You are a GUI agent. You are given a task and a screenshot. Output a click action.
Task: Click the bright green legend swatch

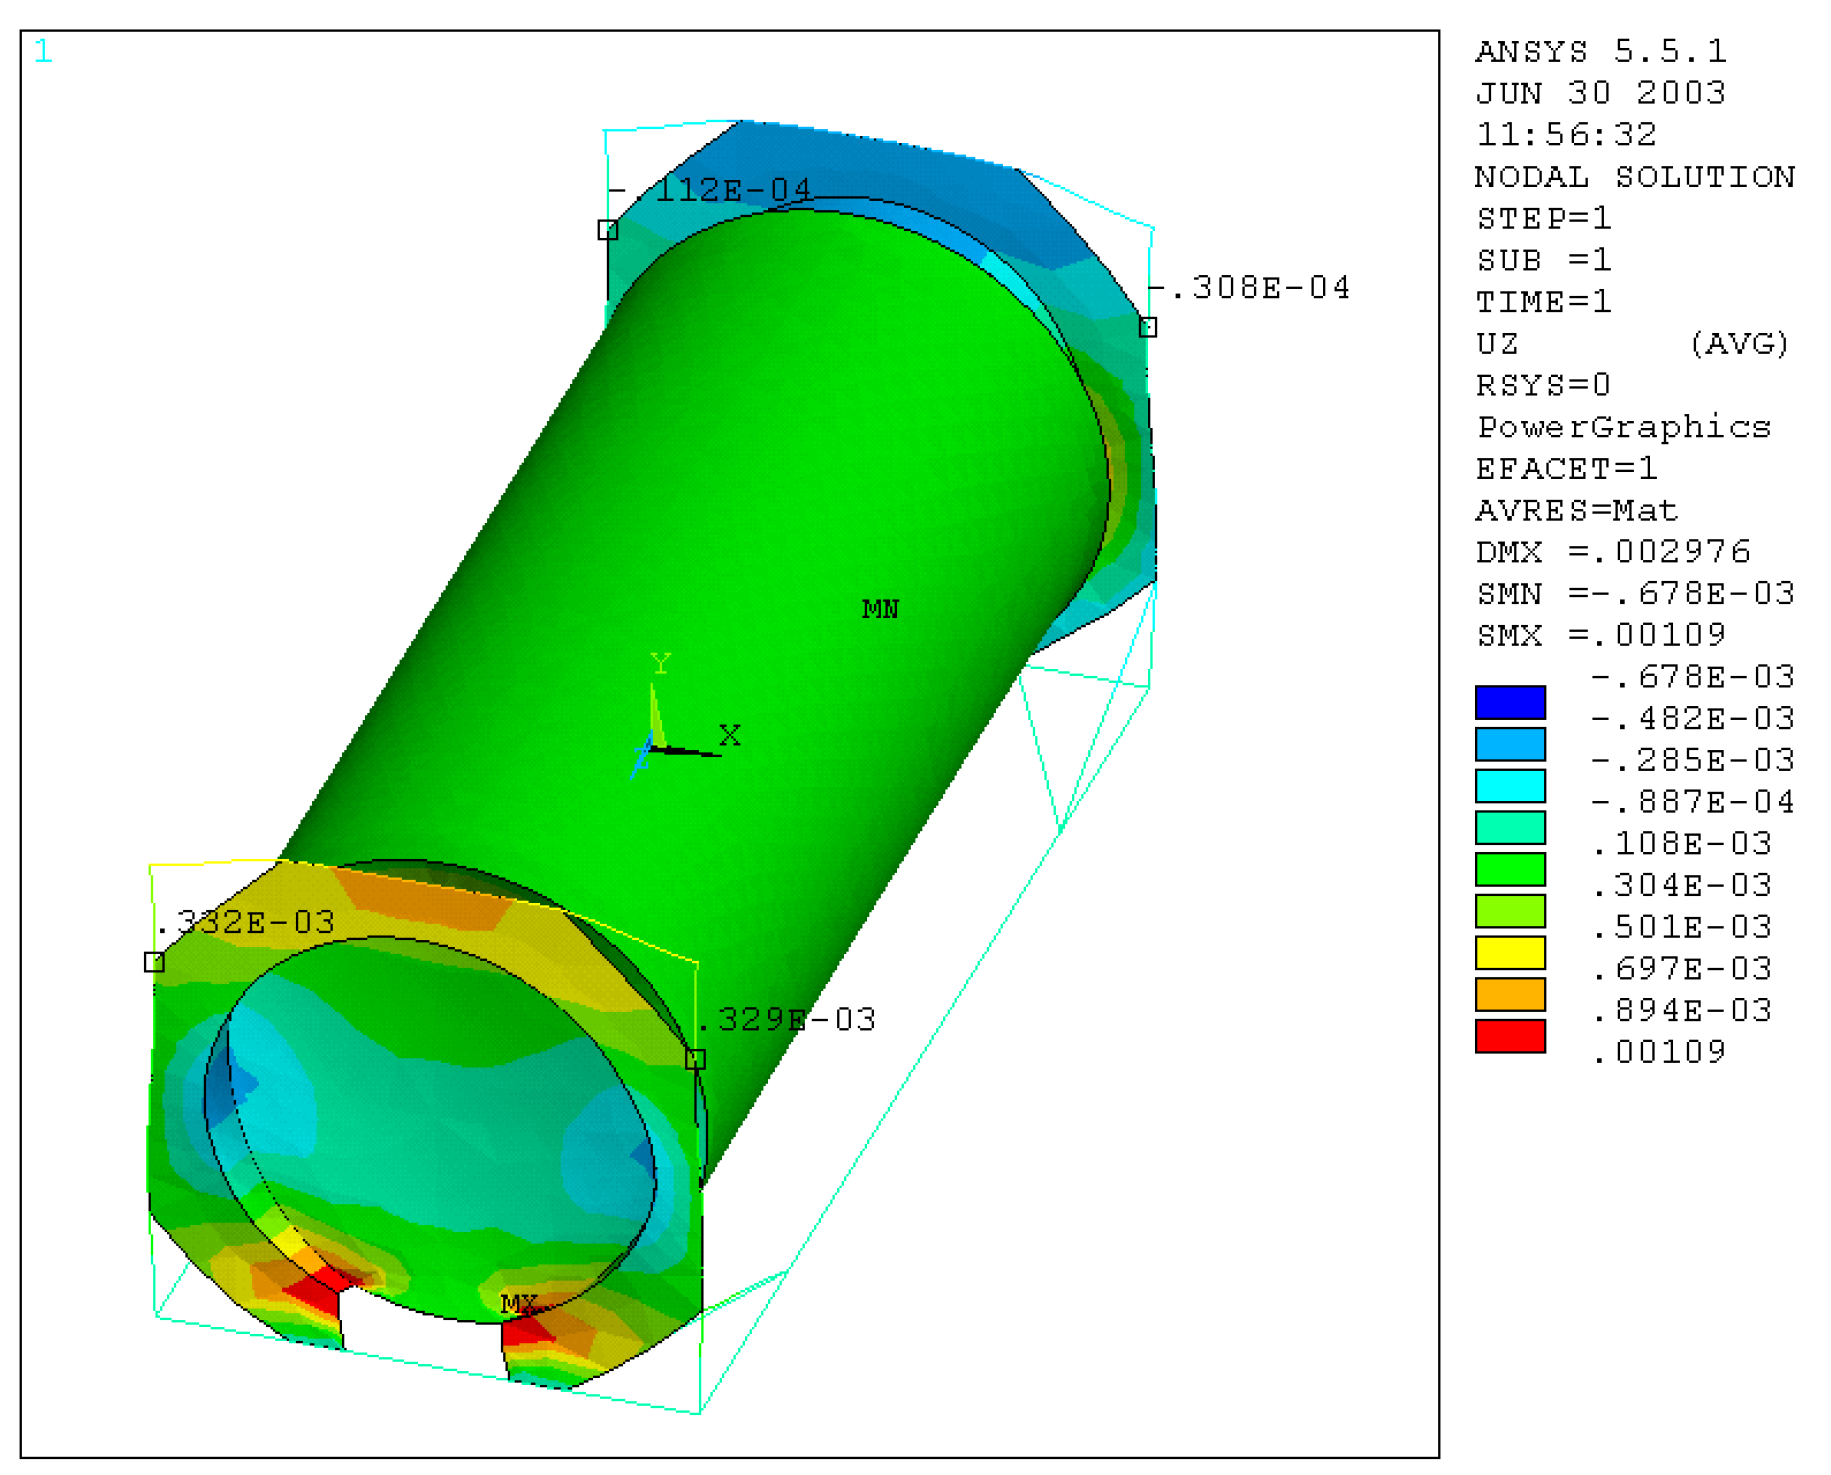(x=1510, y=869)
